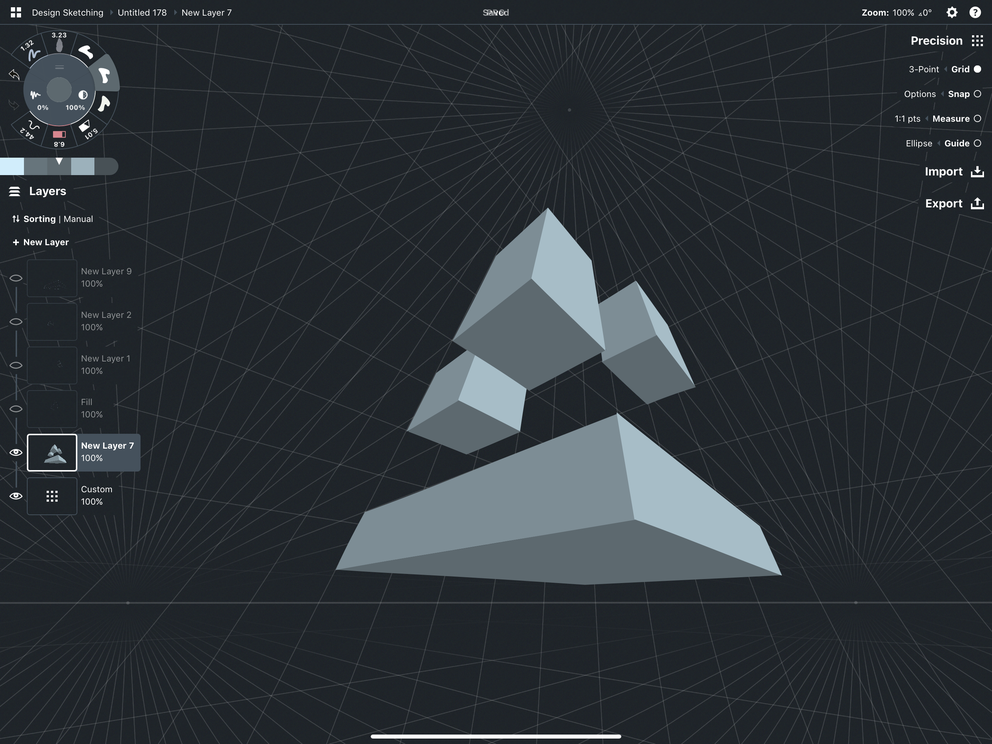992x744 pixels.
Task: Open the Design Sketching breadcrumb menu
Action: (x=66, y=12)
